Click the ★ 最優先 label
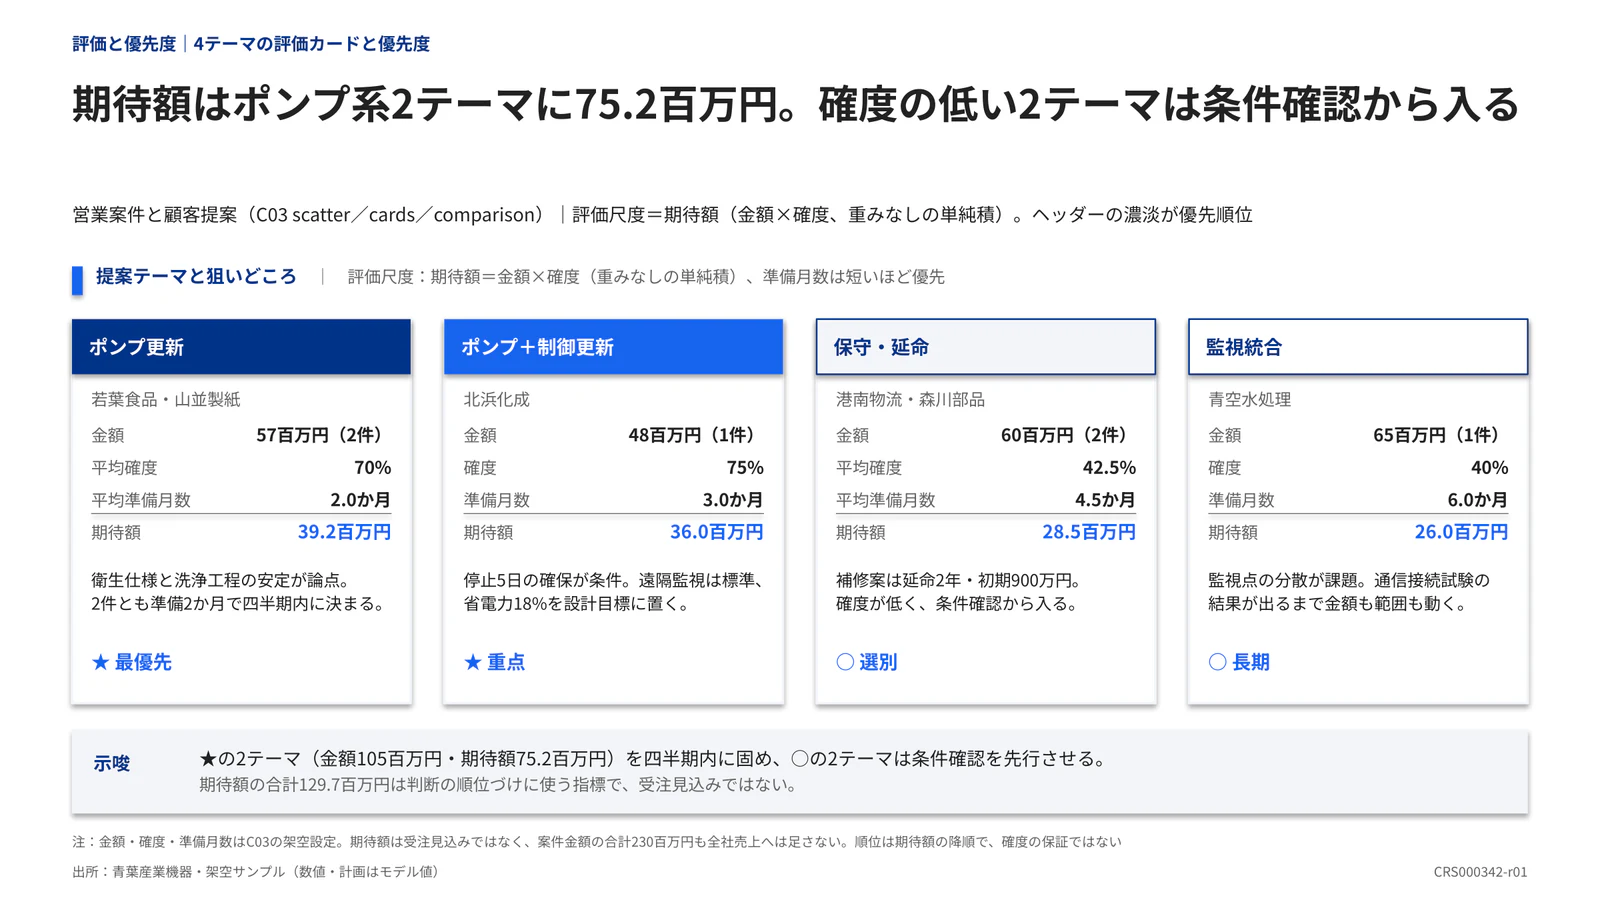The height and width of the screenshot is (900, 1600). click(x=132, y=662)
